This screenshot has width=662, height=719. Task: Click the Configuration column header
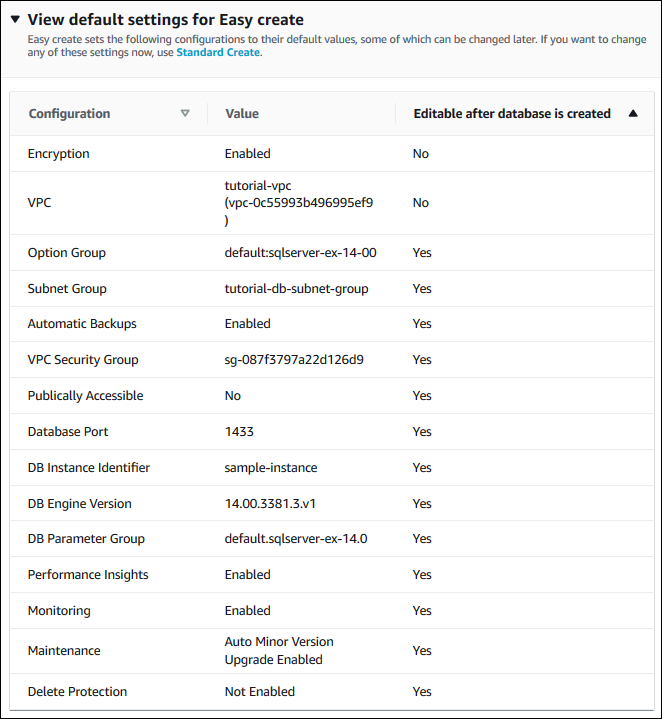point(69,114)
